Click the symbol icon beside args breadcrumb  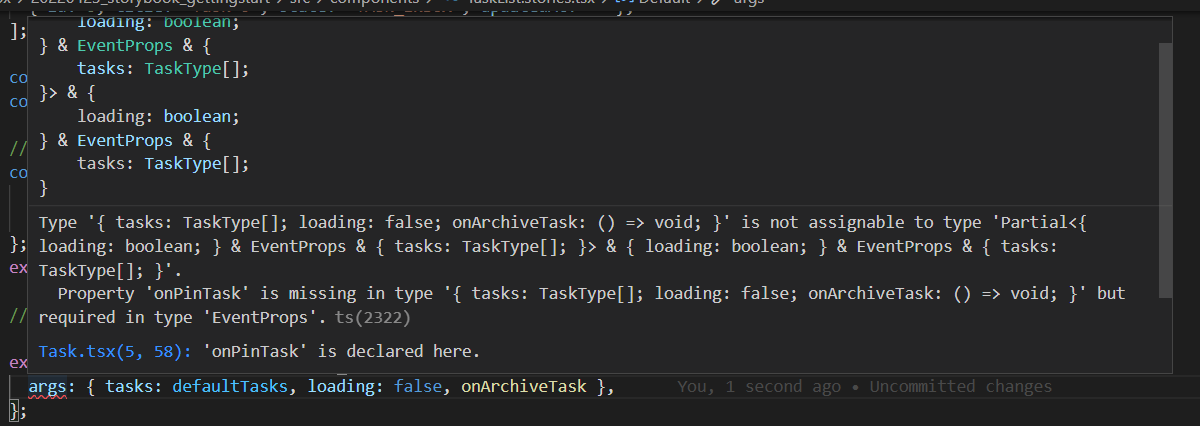point(718,4)
